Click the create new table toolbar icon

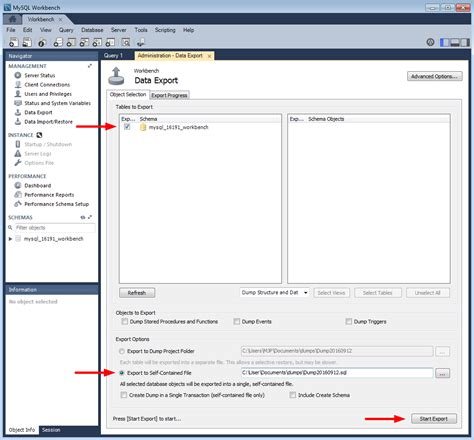pos(71,43)
